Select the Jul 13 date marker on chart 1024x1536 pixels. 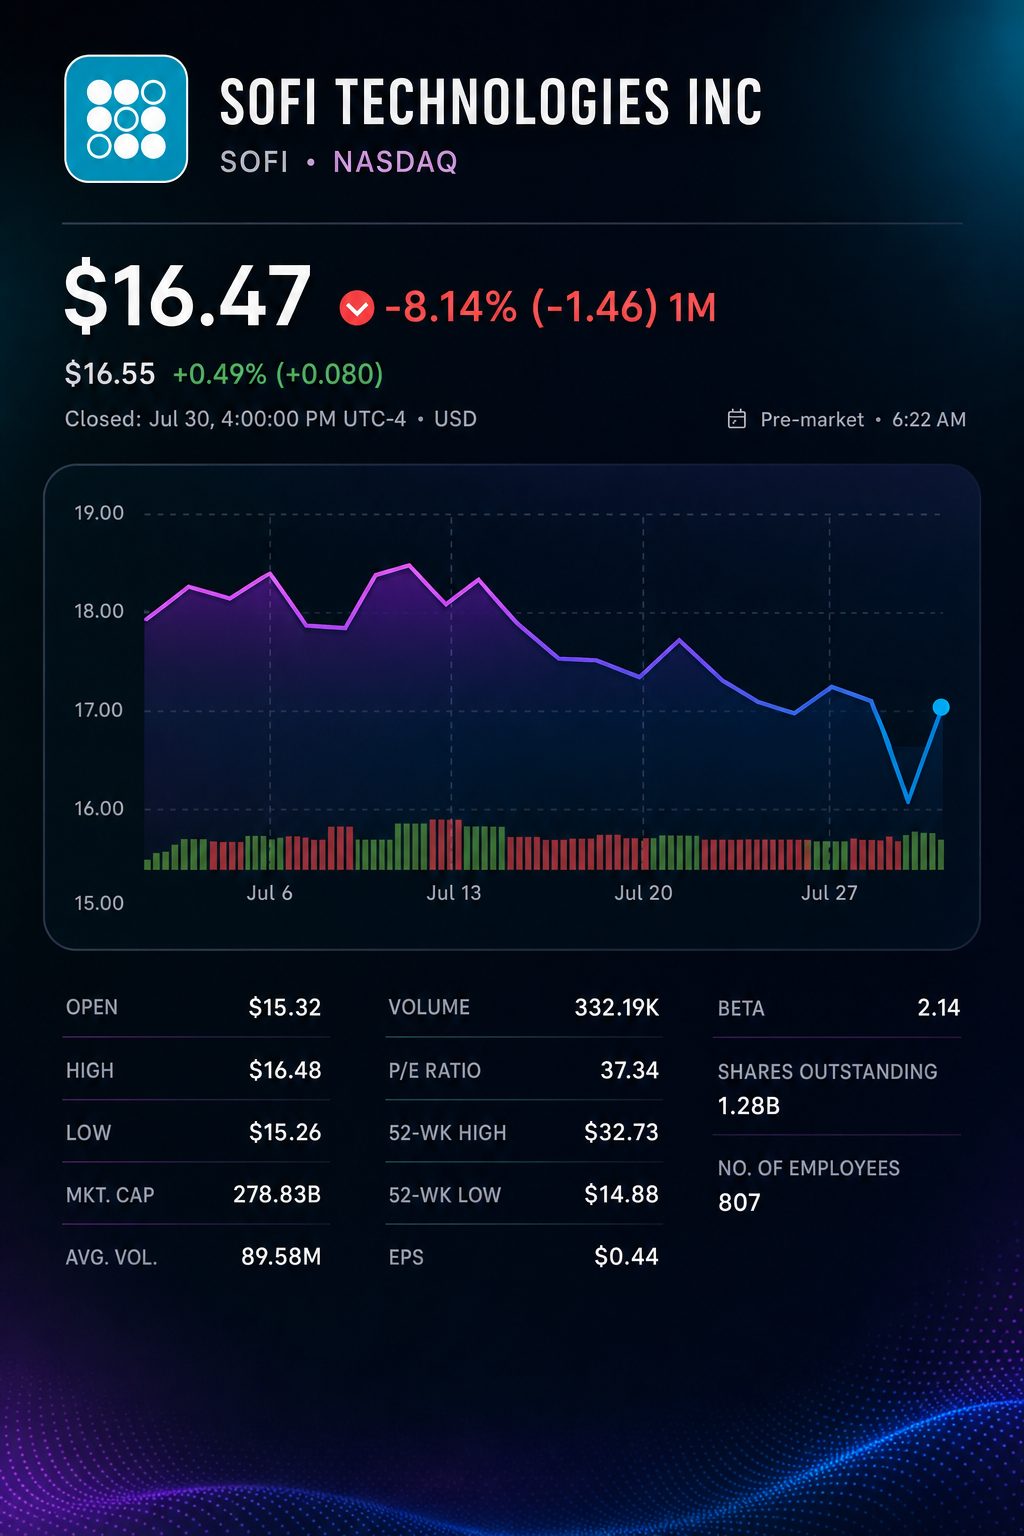(x=454, y=893)
